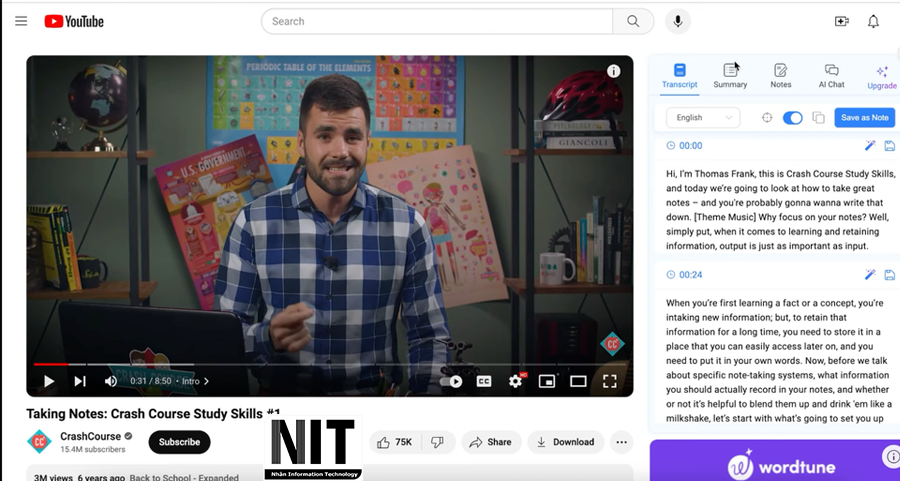Click the first transcript paragraph starting 'Hi, I'm Thomas Frank'
900x481 pixels.
781,210
